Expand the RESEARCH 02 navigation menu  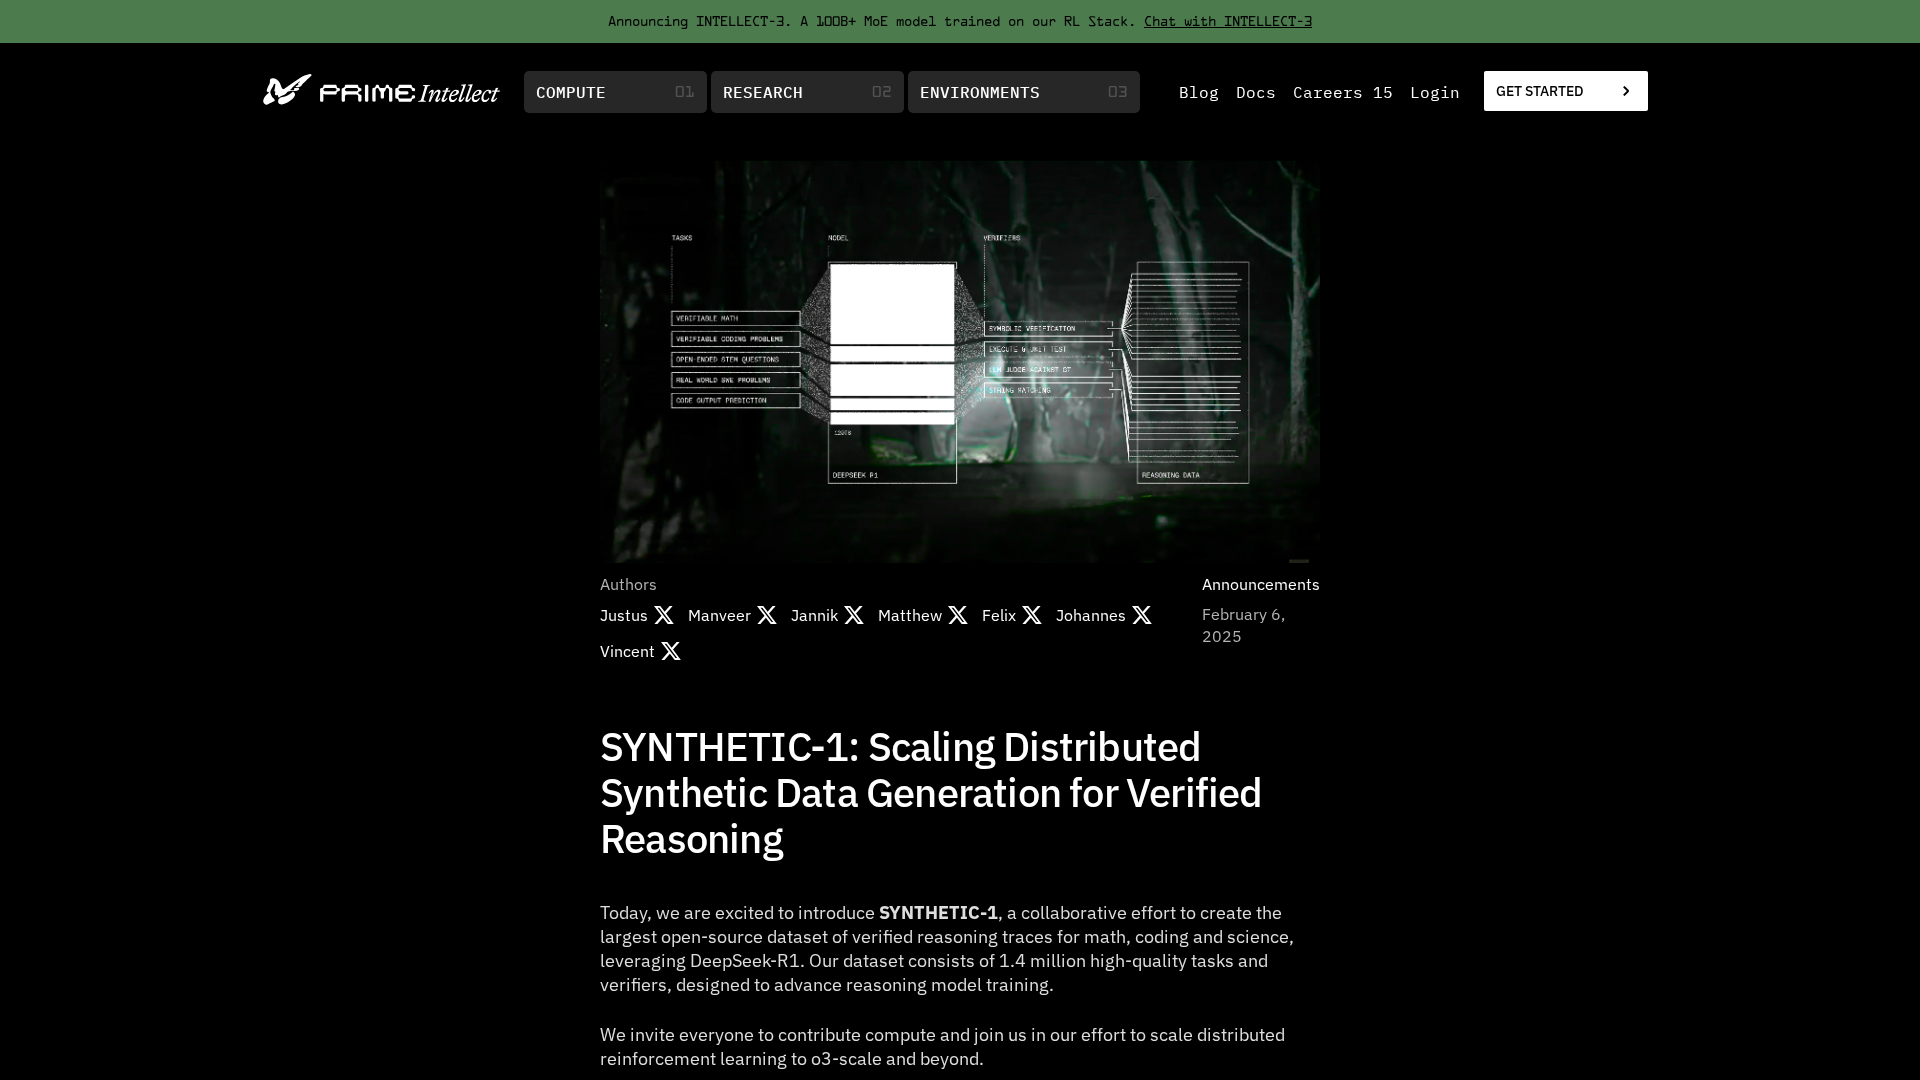[807, 92]
